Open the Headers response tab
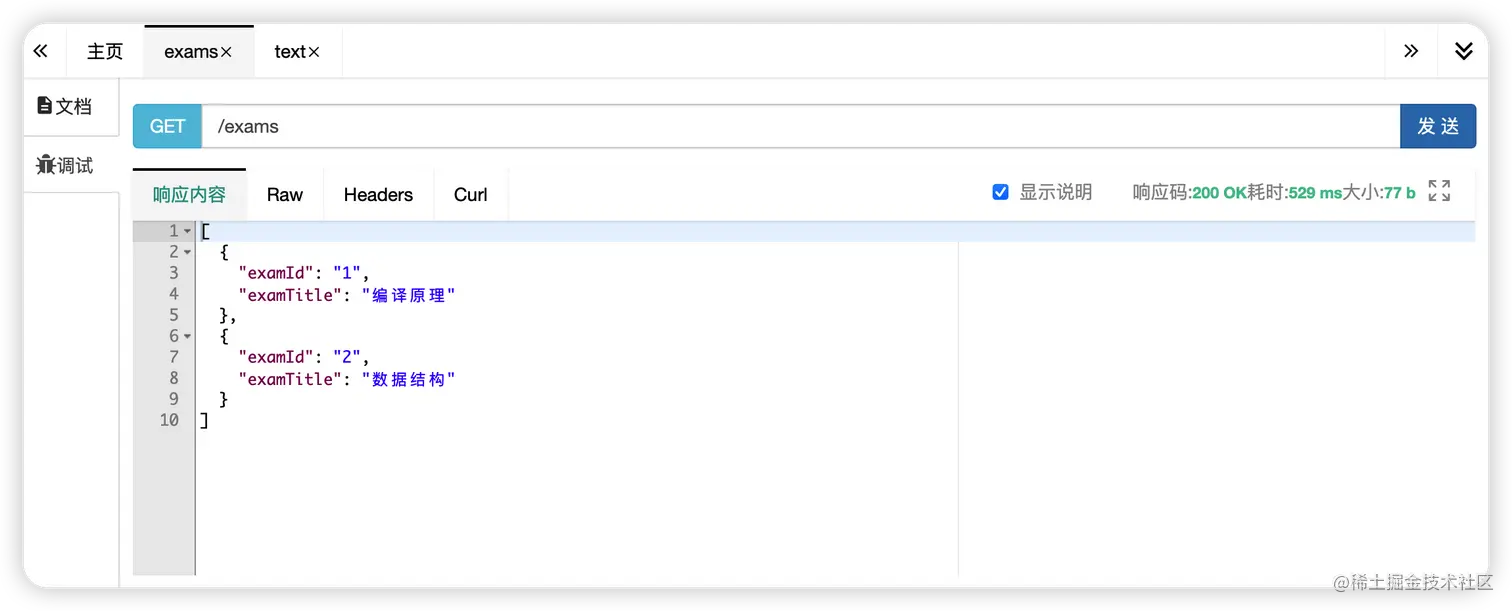This screenshot has width=1512, height=611. pos(378,195)
